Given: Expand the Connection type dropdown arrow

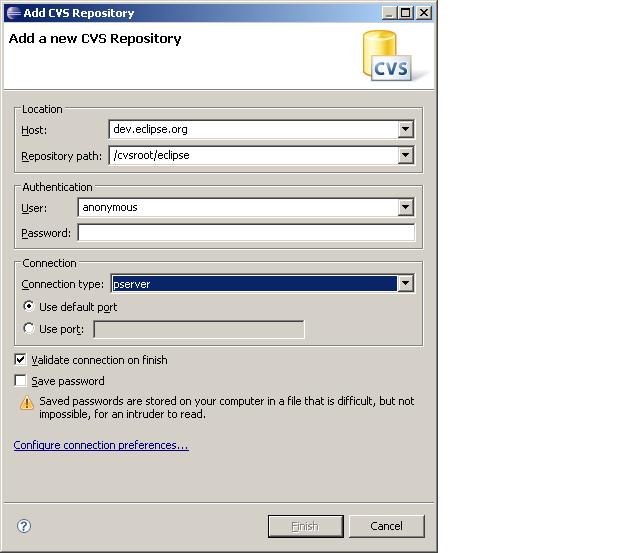Looking at the screenshot, I should (x=405, y=283).
